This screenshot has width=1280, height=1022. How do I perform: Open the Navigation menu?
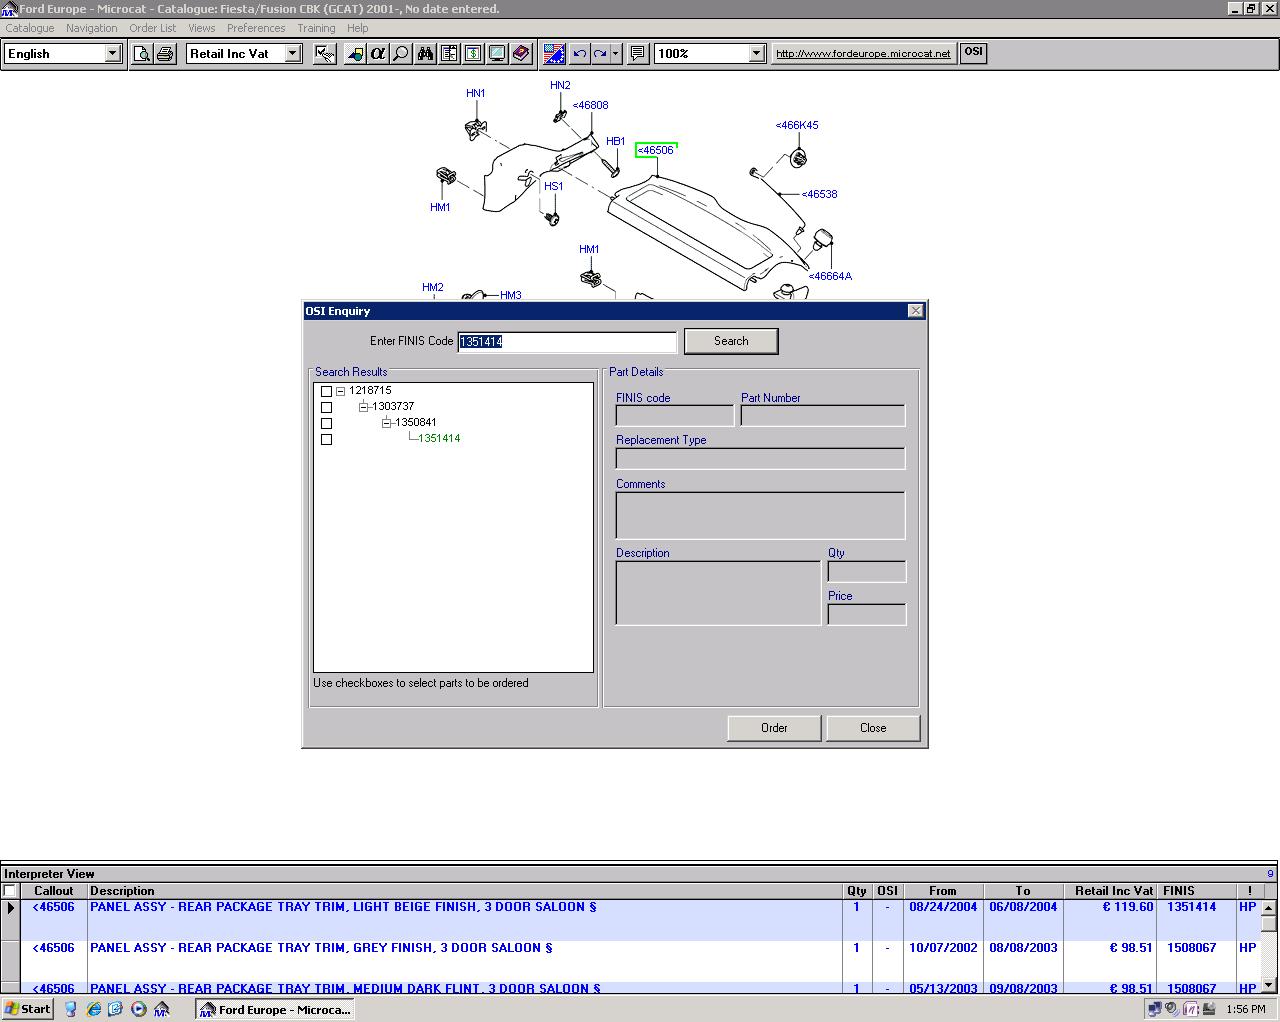91,28
